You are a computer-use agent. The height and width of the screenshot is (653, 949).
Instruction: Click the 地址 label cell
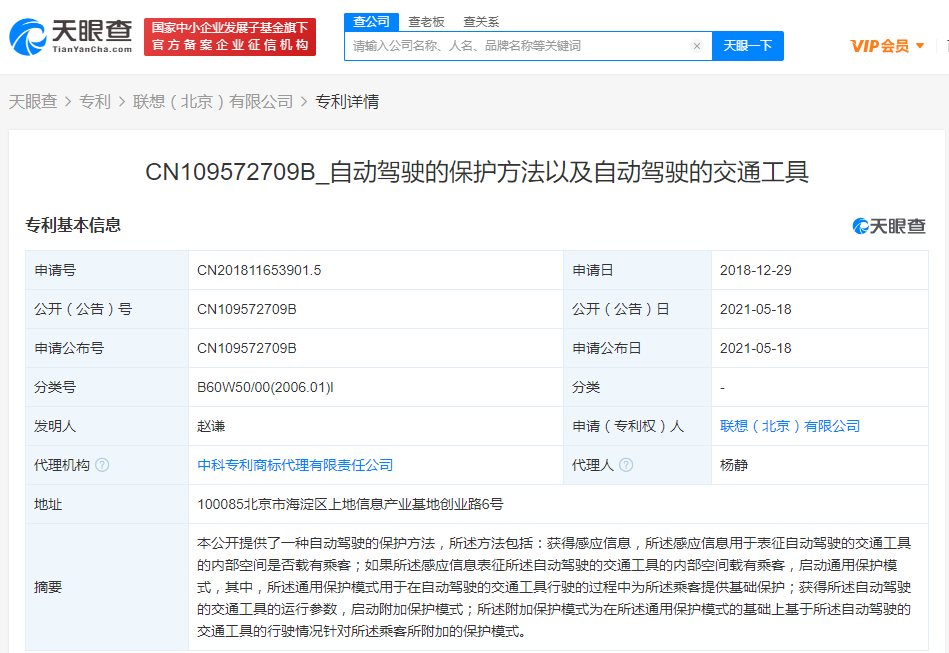pos(107,504)
